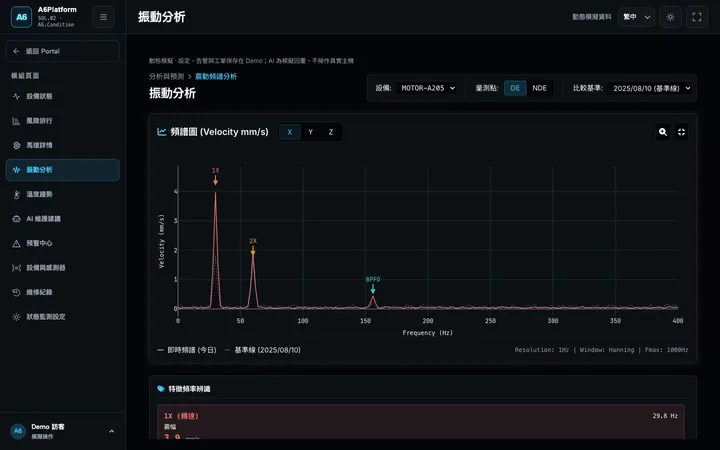Open the 繁中 language dropdown
720x450 pixels.
click(x=636, y=17)
